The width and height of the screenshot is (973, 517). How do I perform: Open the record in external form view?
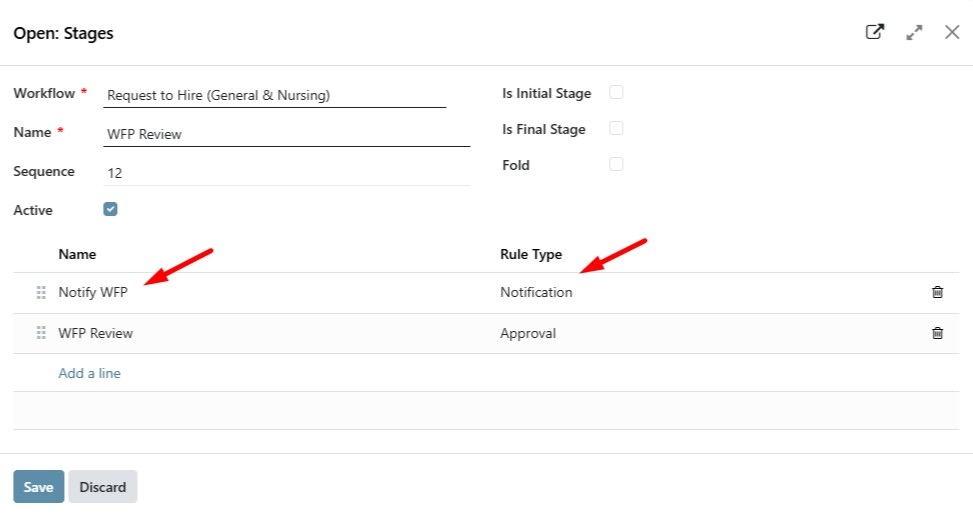[x=874, y=32]
